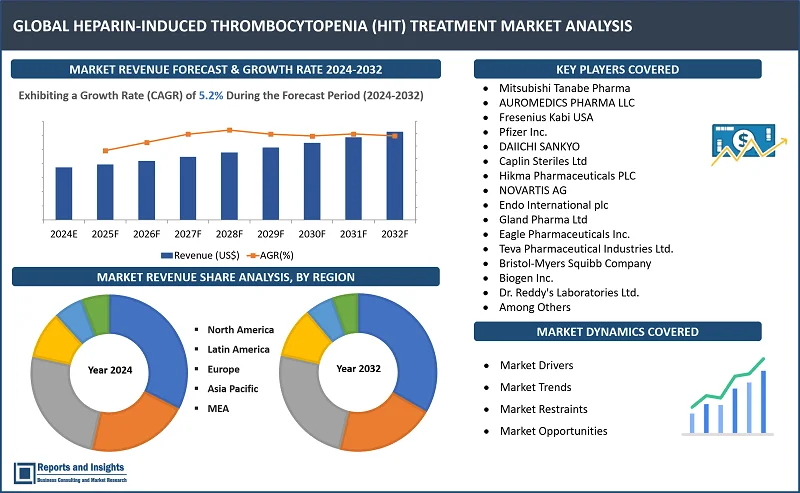This screenshot has width=800, height=493.
Task: Click 'DAIICHI SANKYO' entry
Action: (x=539, y=147)
